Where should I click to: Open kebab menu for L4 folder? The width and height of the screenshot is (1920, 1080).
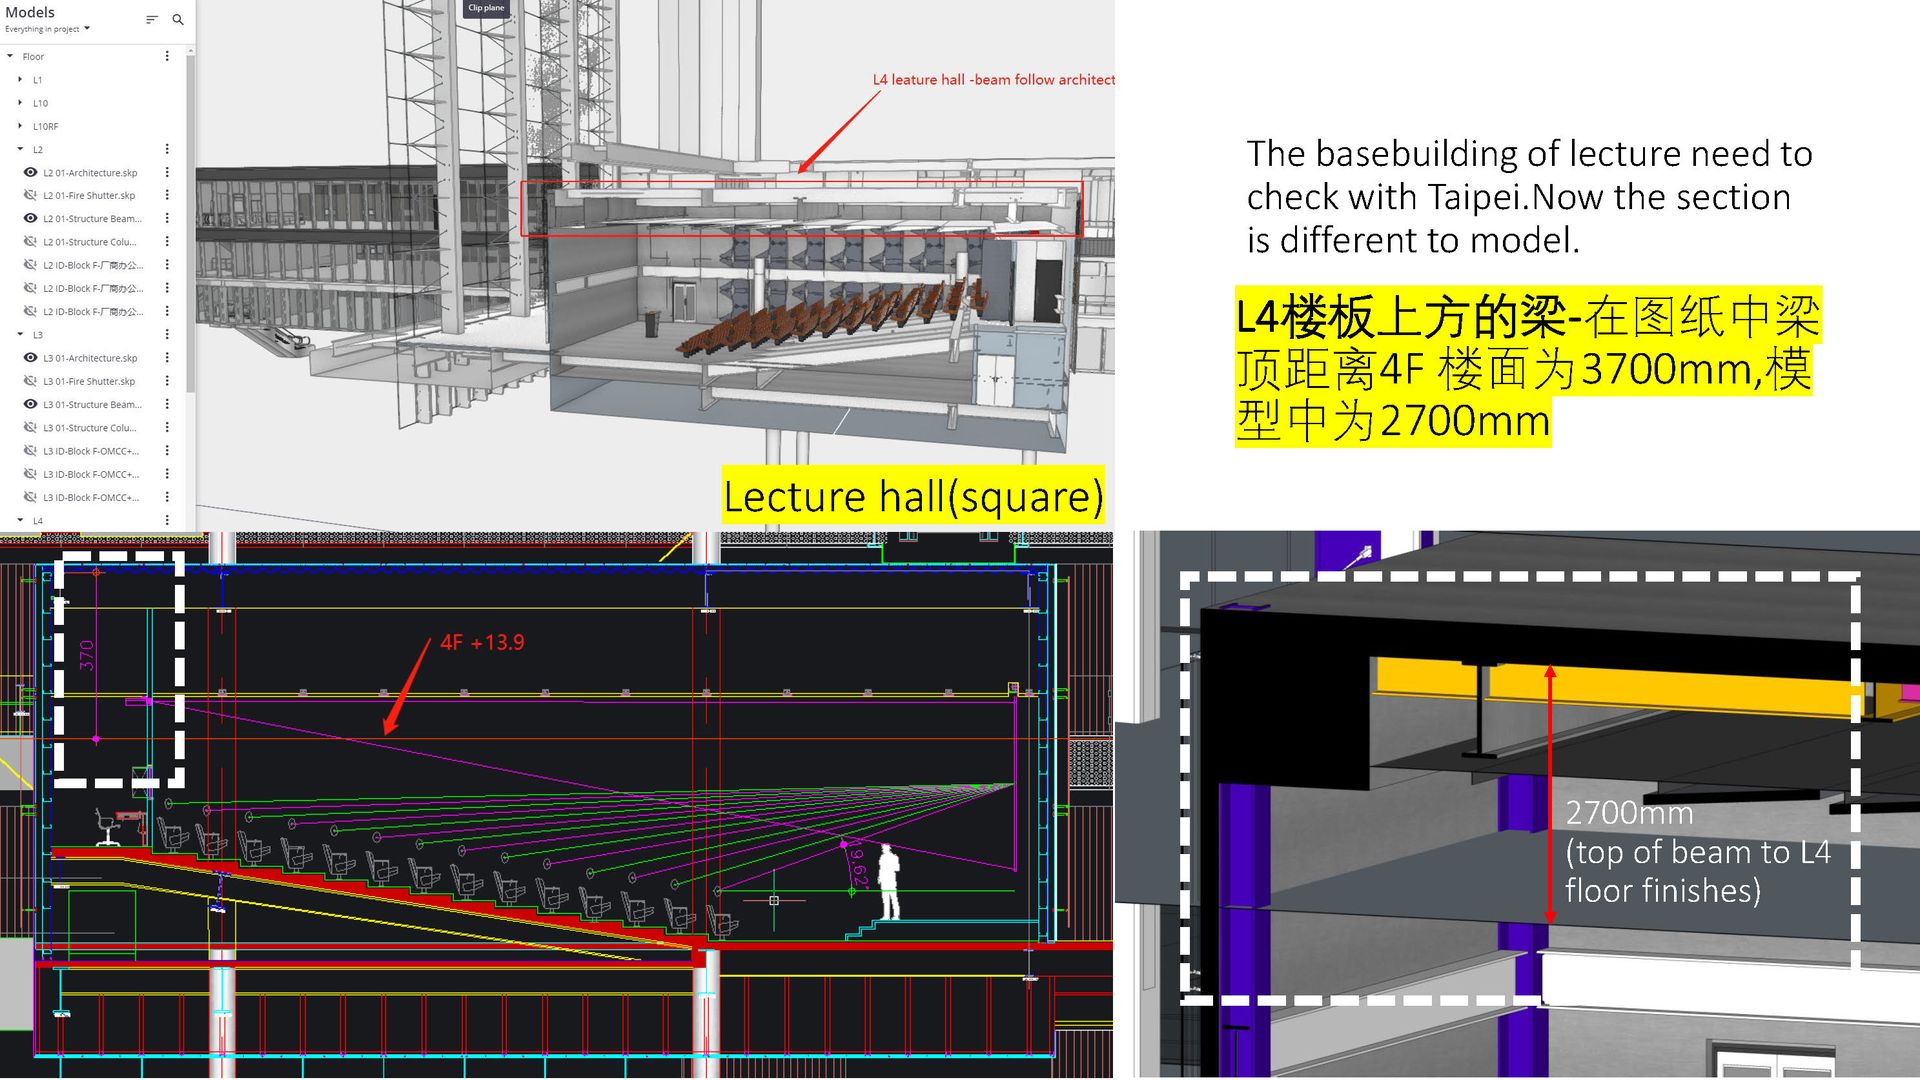pyautogui.click(x=167, y=521)
